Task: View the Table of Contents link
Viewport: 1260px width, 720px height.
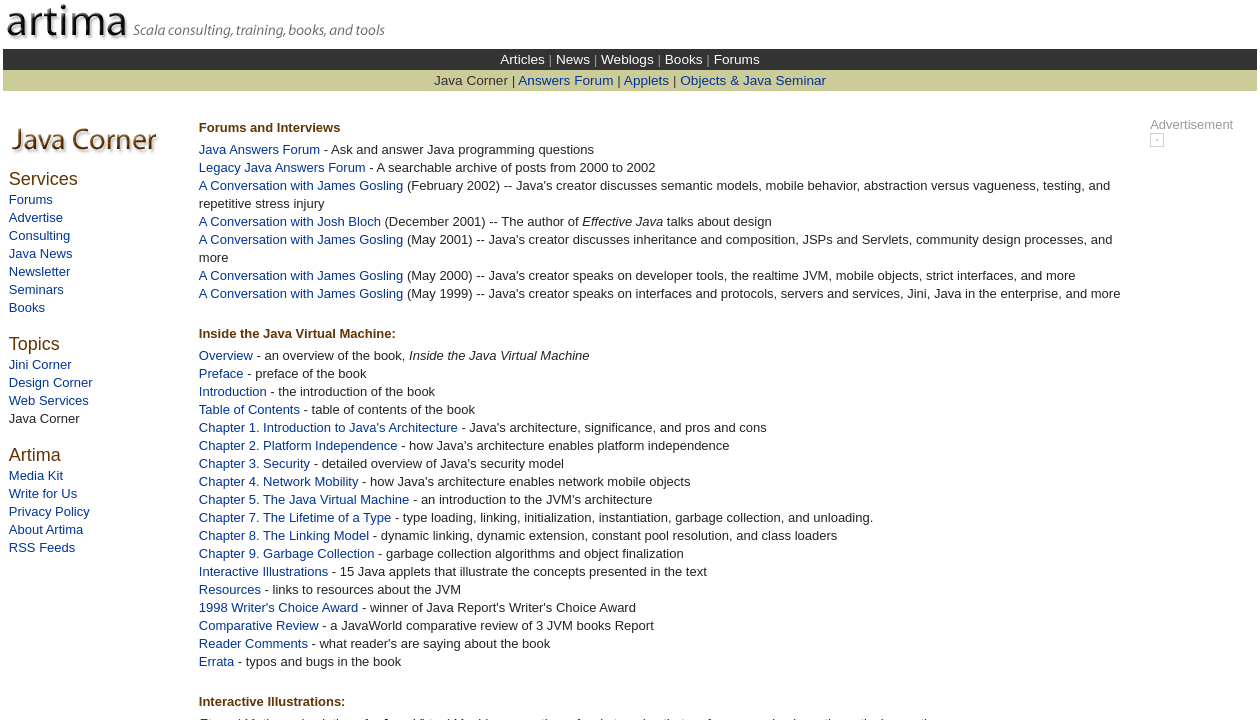Action: point(248,409)
